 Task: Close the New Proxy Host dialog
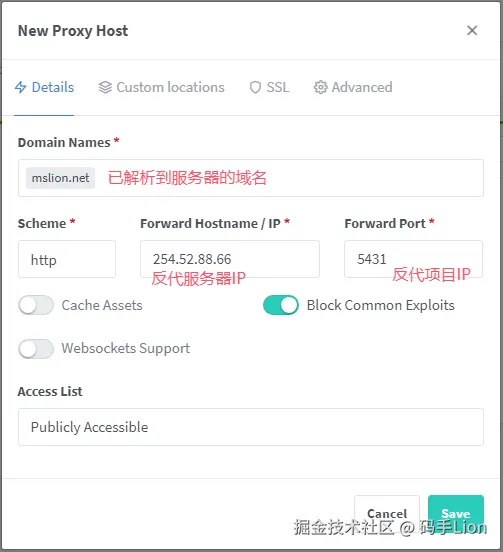tap(472, 30)
